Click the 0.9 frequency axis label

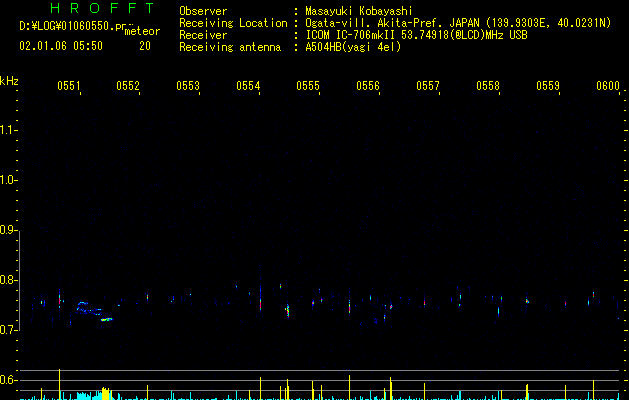pyautogui.click(x=8, y=230)
